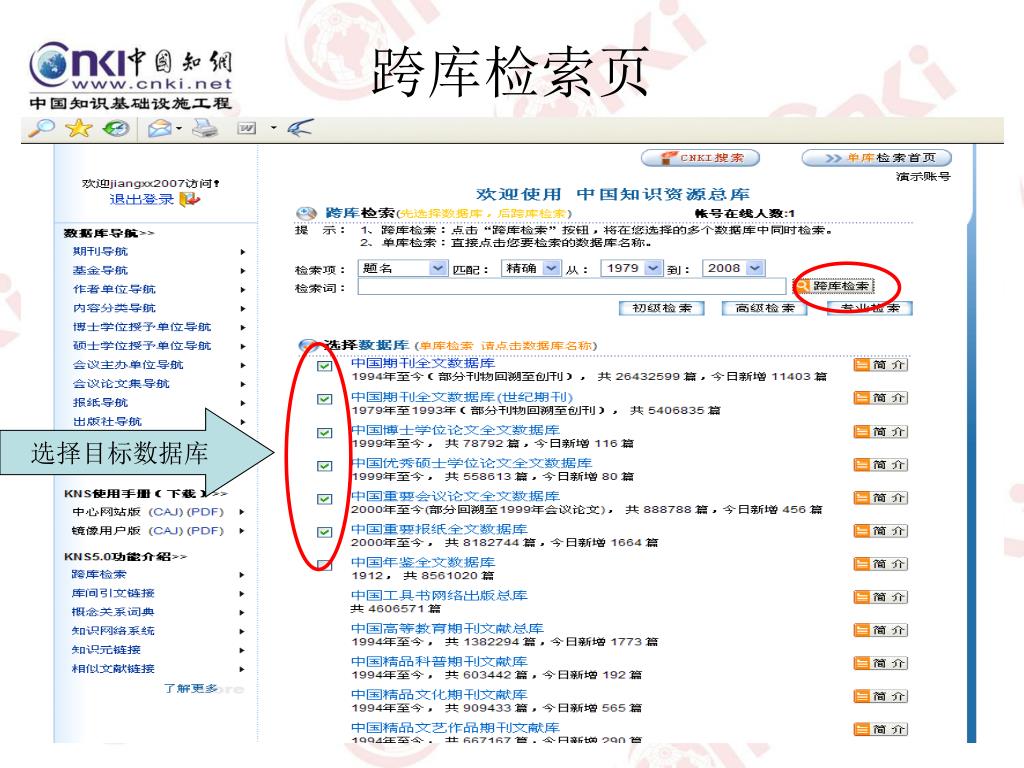Click the 检索词 input field
The height and width of the screenshot is (768, 1024).
(x=571, y=287)
